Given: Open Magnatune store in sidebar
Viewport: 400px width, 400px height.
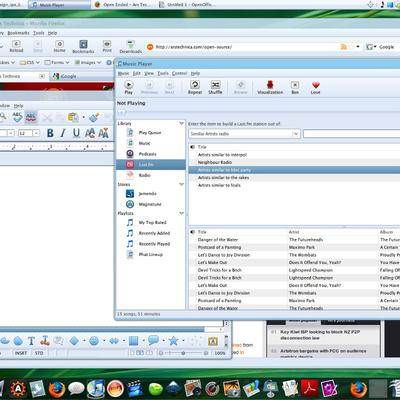Looking at the screenshot, I should coord(151,204).
